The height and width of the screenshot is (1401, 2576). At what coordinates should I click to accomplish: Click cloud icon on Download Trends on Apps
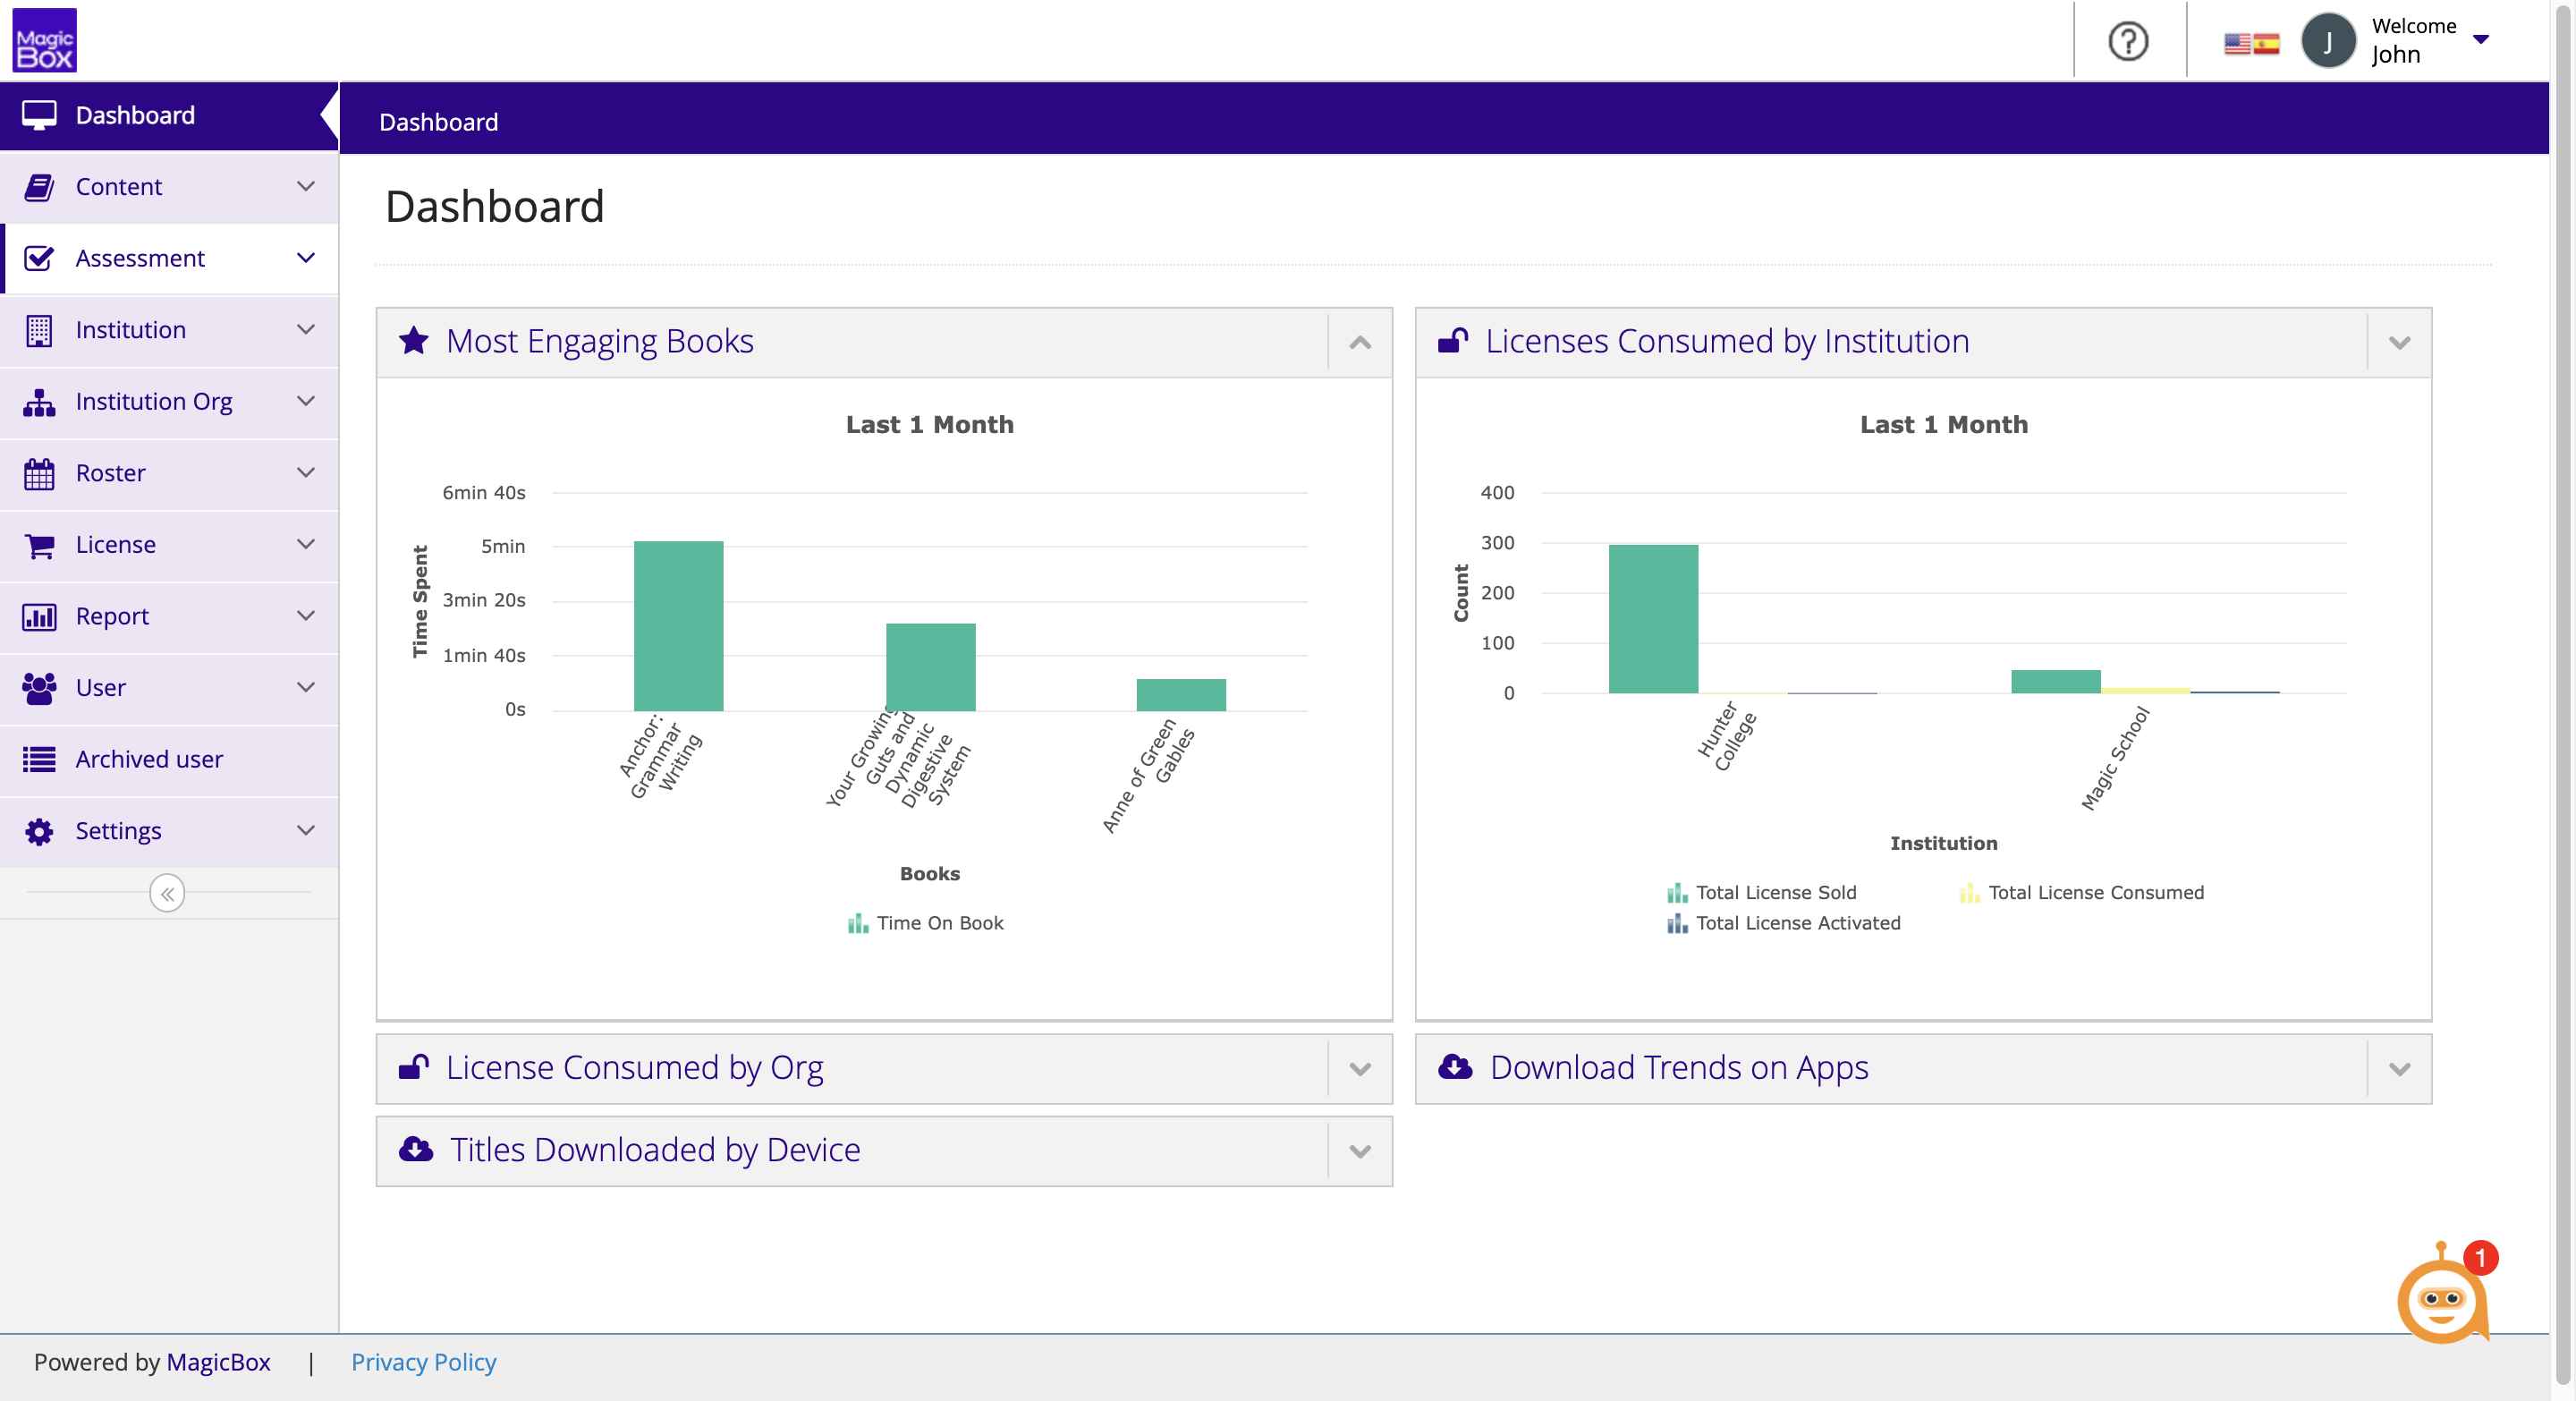coord(1455,1067)
